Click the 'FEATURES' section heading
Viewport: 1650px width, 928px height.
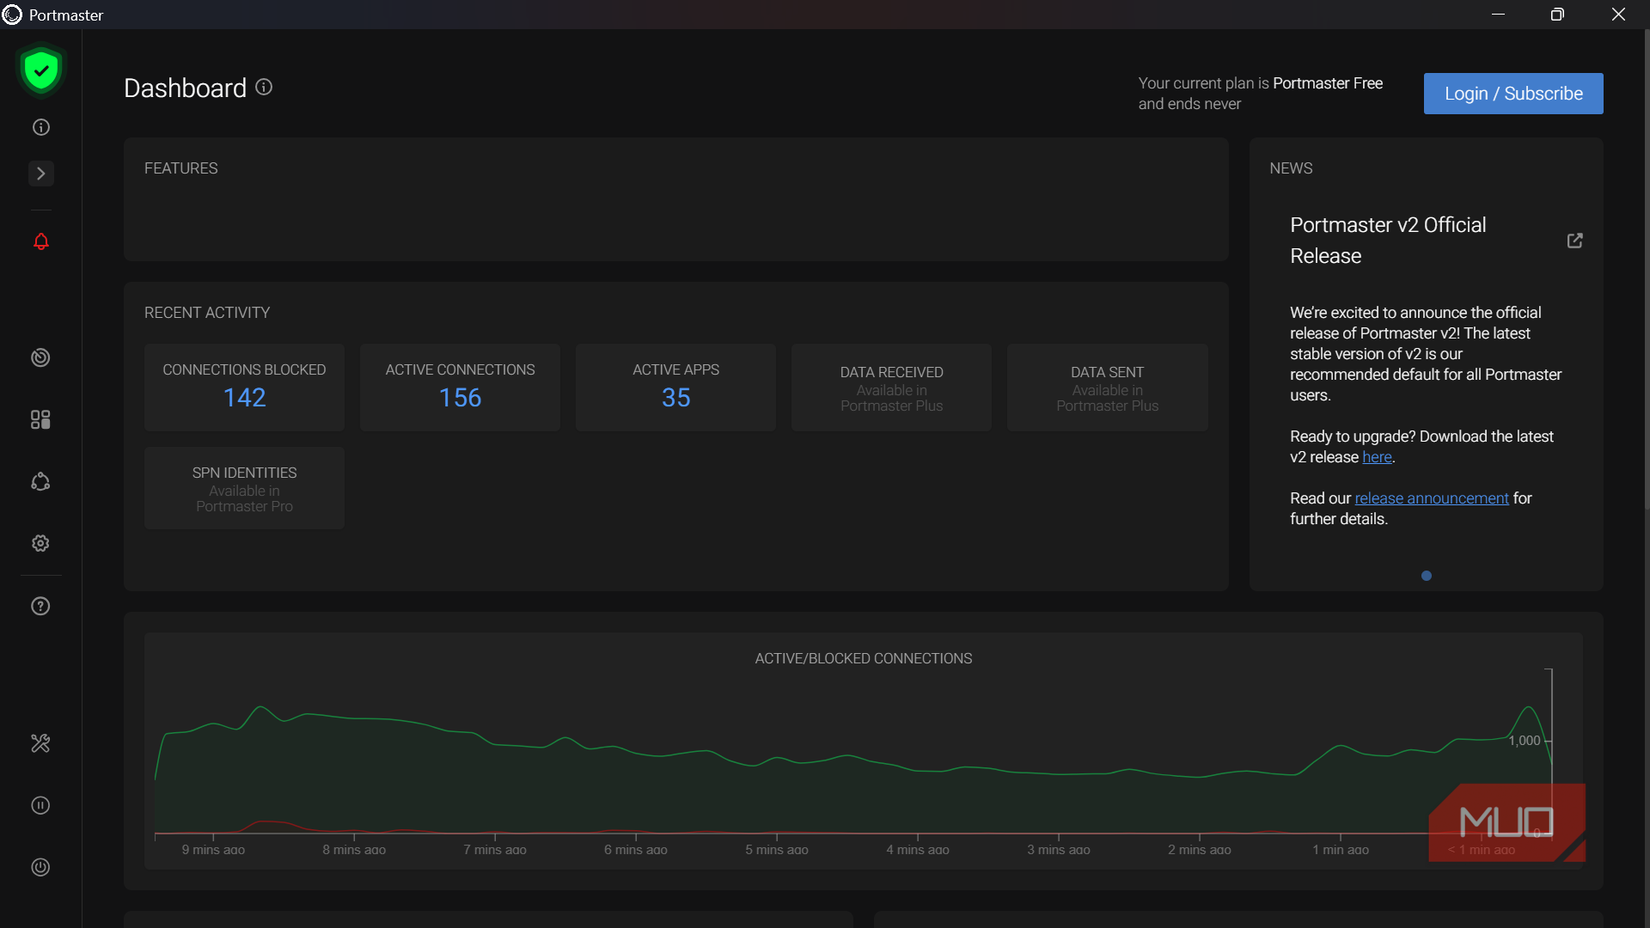coord(181,168)
